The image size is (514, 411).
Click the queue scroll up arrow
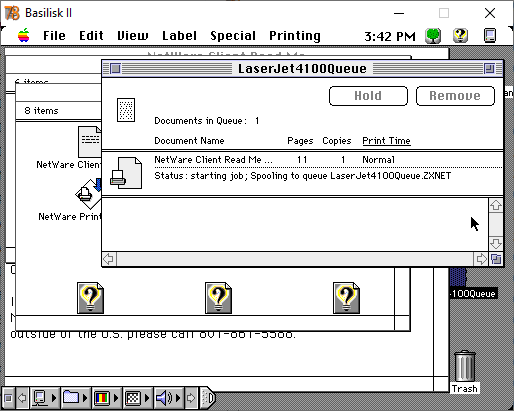(x=496, y=205)
